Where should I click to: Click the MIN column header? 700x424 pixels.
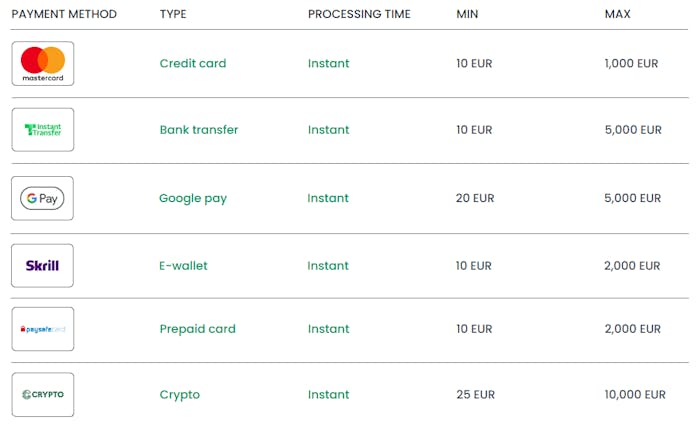tap(467, 14)
